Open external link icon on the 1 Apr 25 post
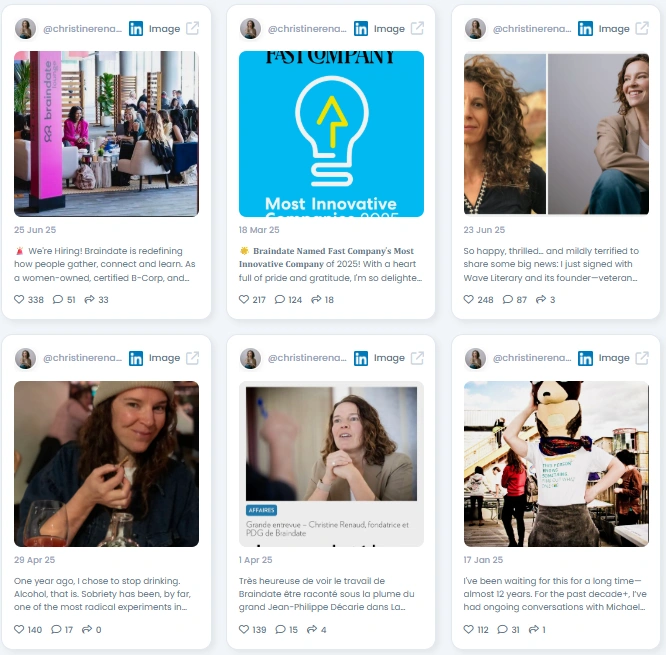Image resolution: width=666 pixels, height=655 pixels. coord(417,358)
